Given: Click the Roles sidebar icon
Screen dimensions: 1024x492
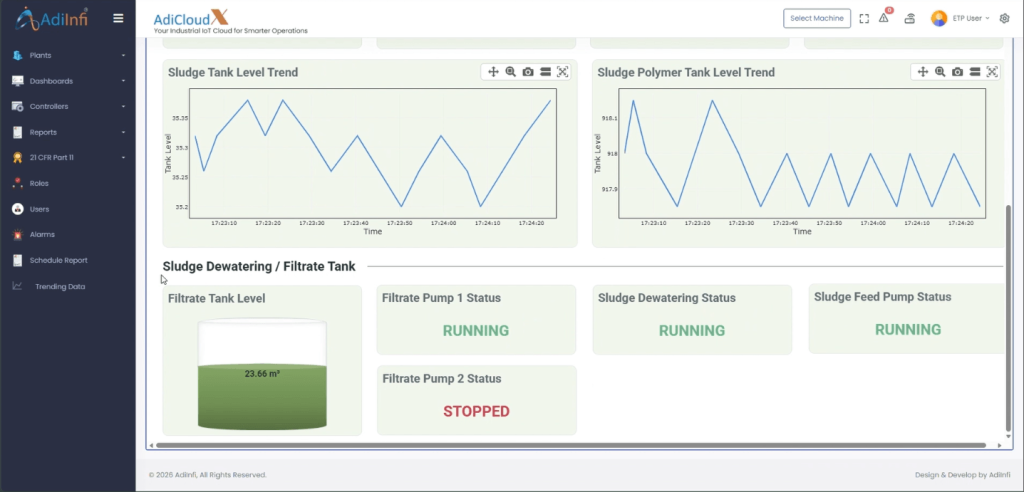Looking at the screenshot, I should pyautogui.click(x=18, y=184).
